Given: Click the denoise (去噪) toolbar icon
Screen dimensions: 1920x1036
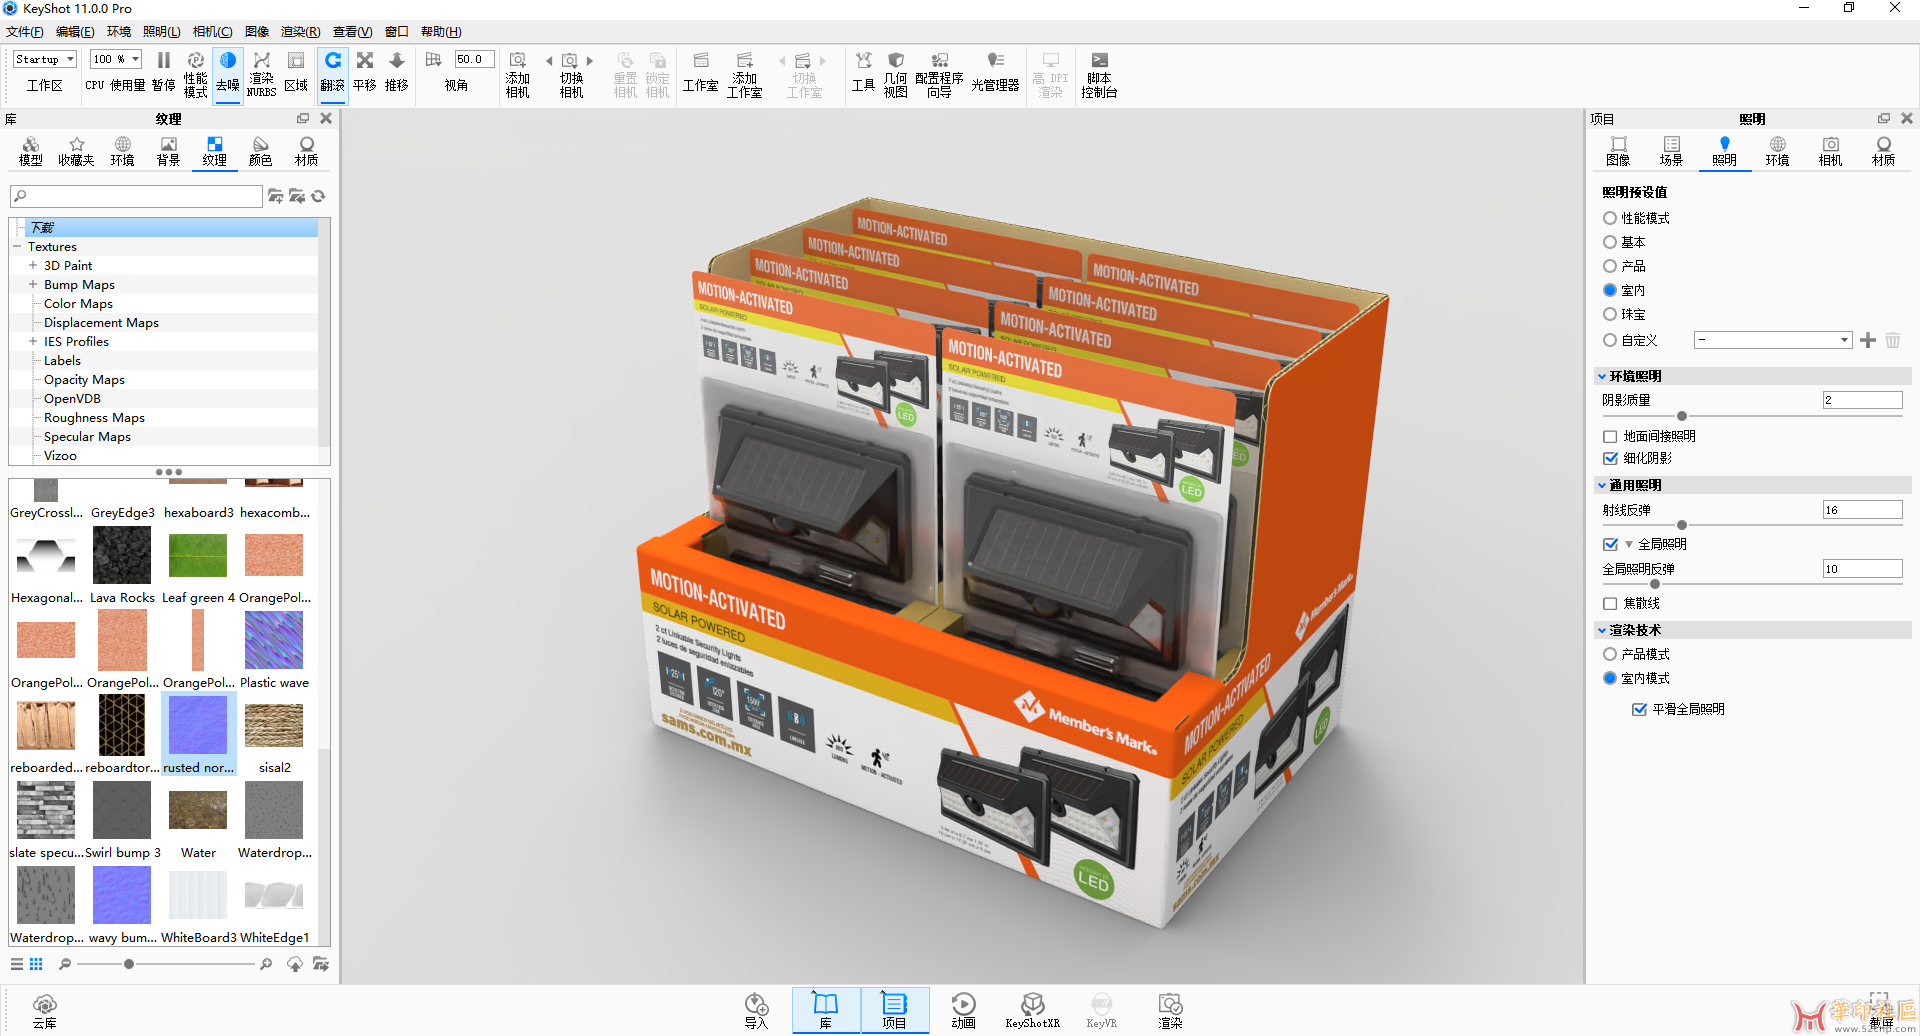Looking at the screenshot, I should (x=228, y=72).
